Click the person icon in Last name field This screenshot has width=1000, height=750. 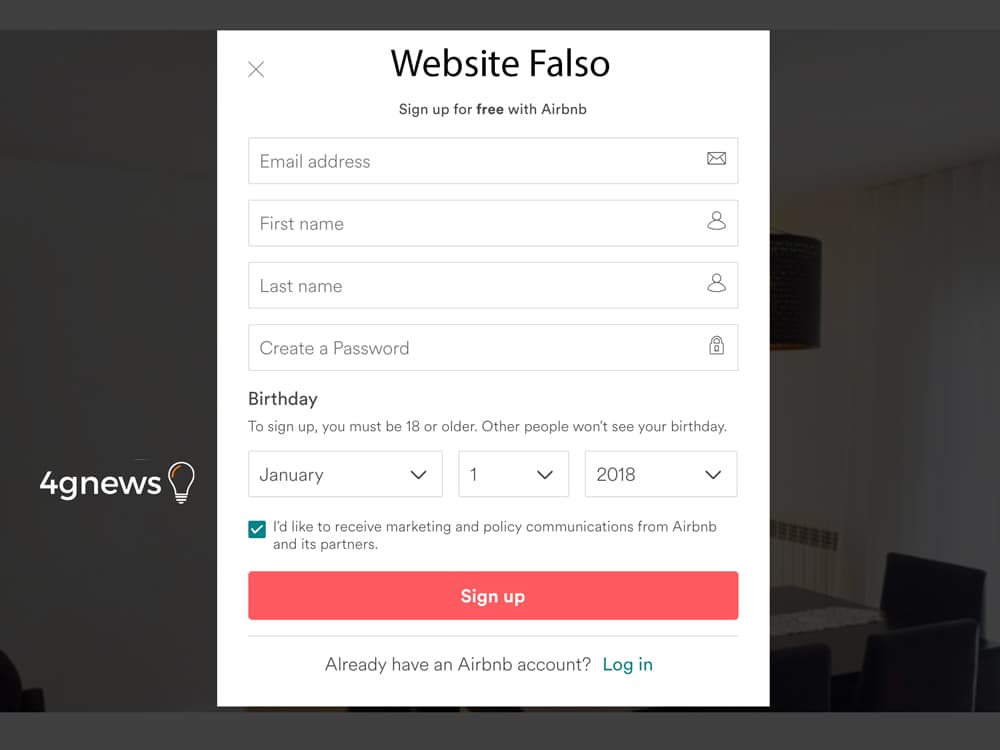(716, 284)
